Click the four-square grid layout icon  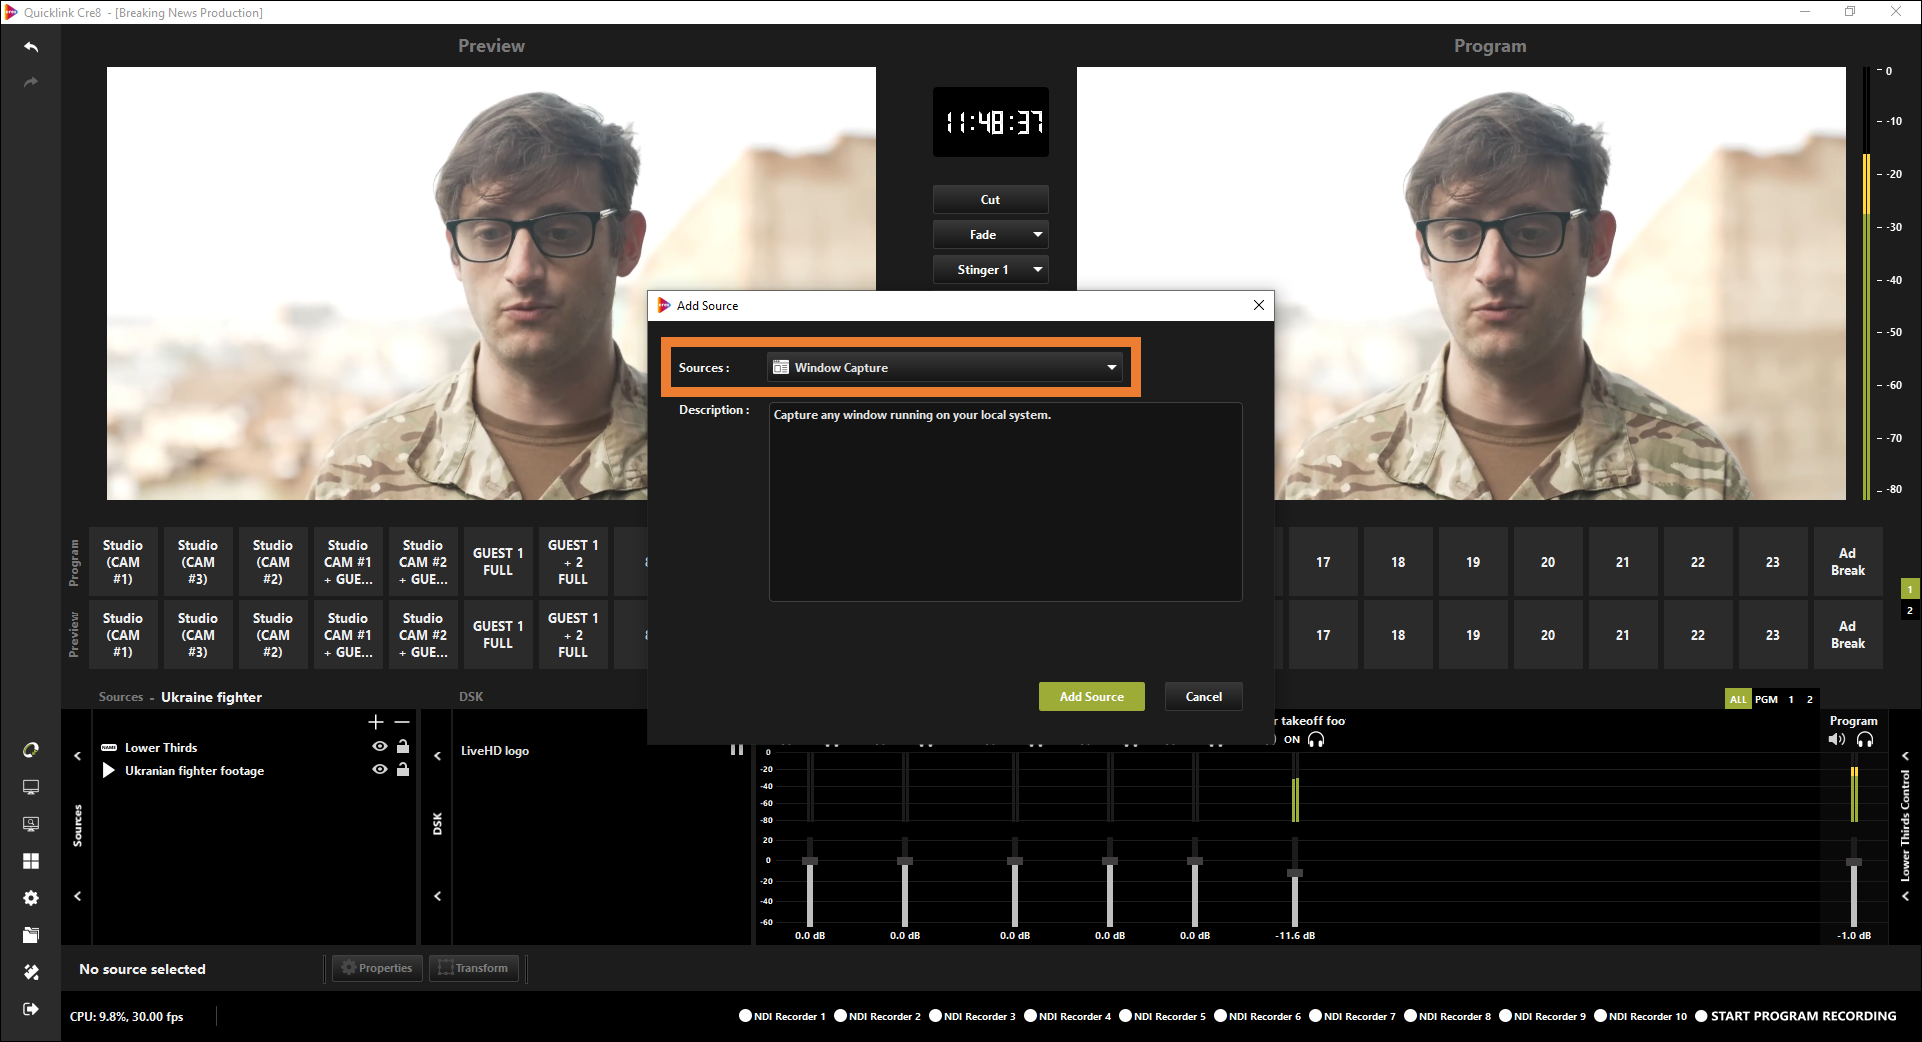click(x=31, y=861)
